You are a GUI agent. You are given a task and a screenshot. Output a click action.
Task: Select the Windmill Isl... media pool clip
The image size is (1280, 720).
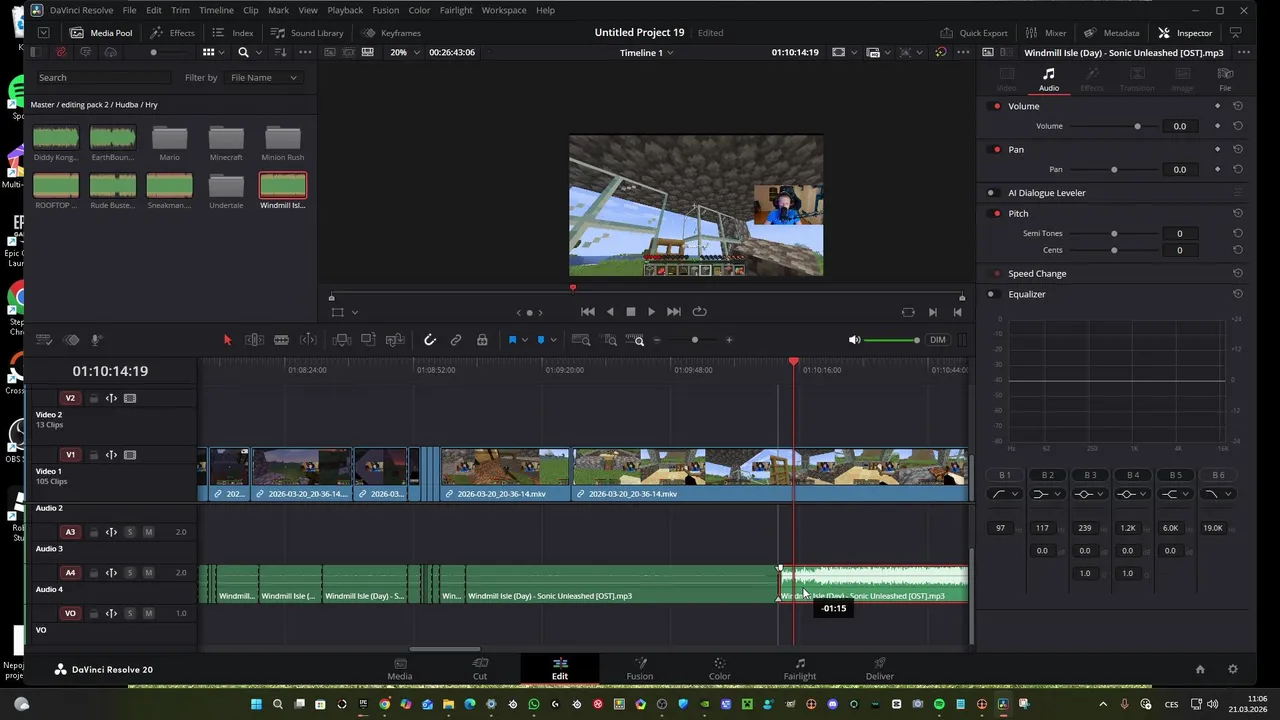click(283, 191)
